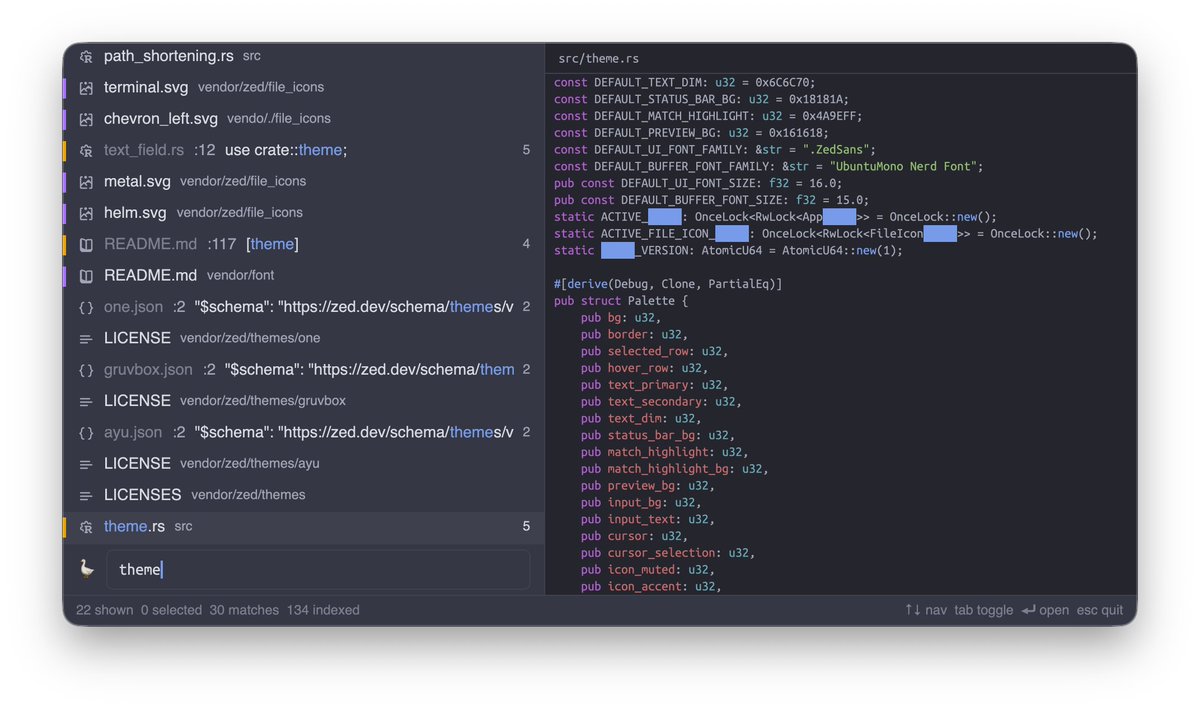
Task: Click the src/theme.rs preview header
Action: point(598,59)
